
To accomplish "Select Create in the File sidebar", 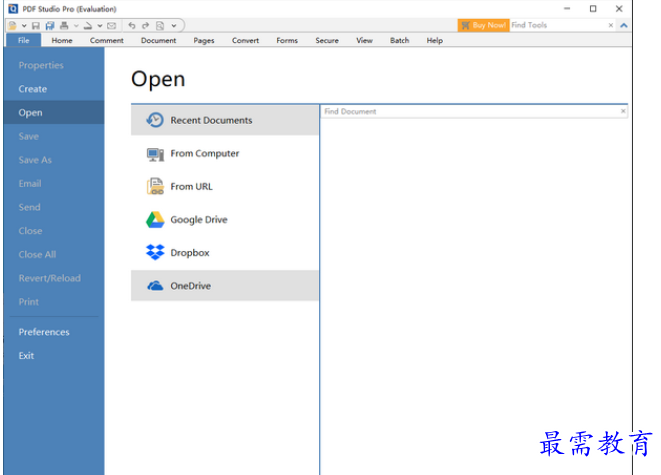I will [x=54, y=89].
